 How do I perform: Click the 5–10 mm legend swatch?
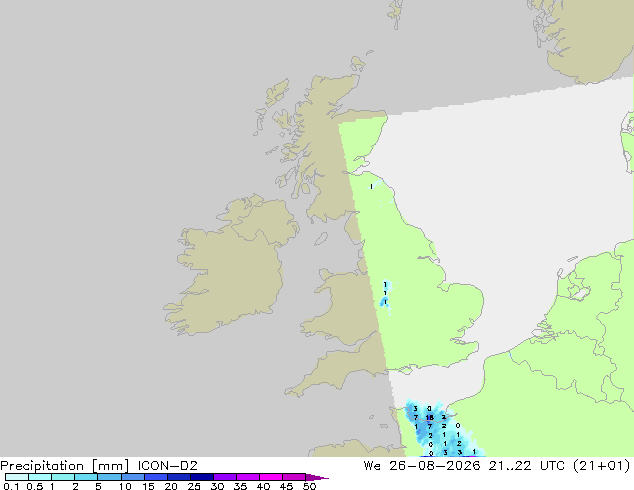(109, 477)
